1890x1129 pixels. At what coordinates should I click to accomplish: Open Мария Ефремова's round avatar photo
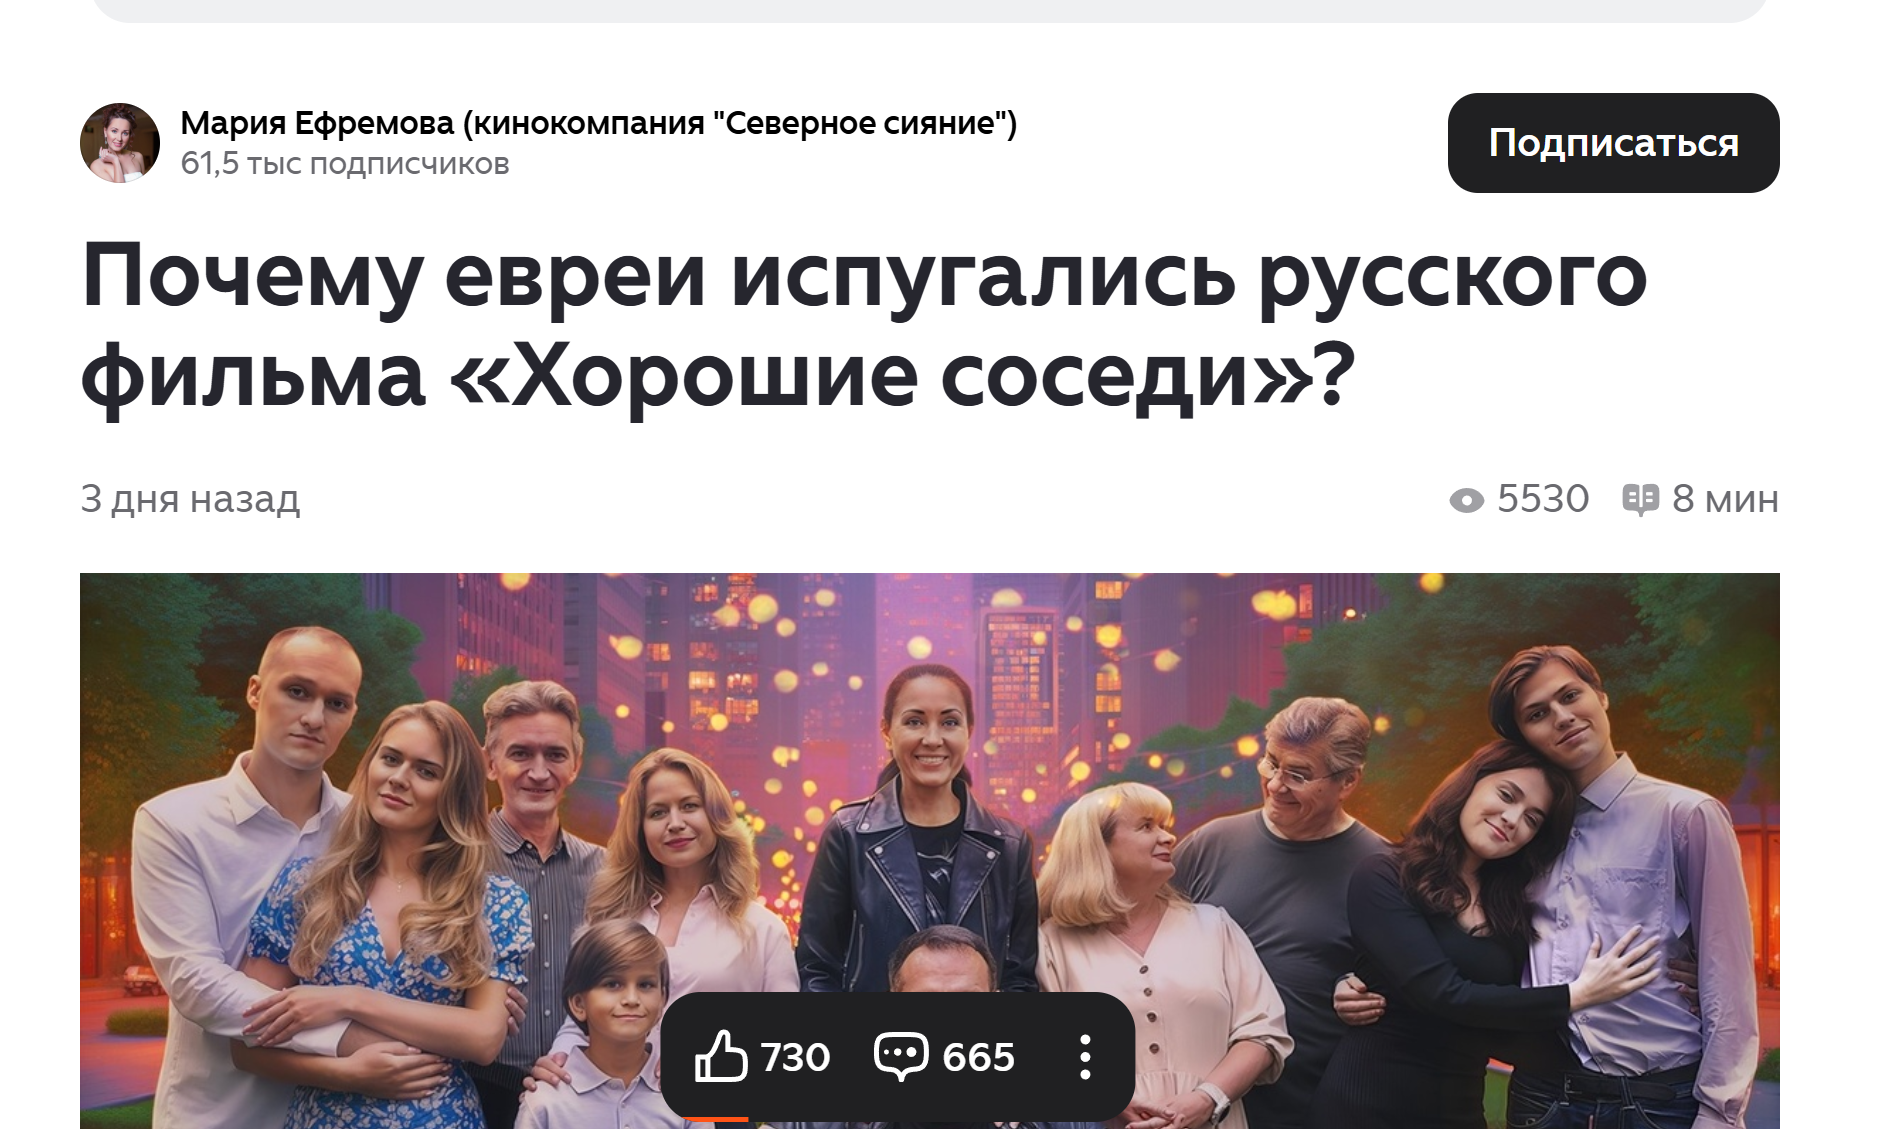click(x=120, y=143)
